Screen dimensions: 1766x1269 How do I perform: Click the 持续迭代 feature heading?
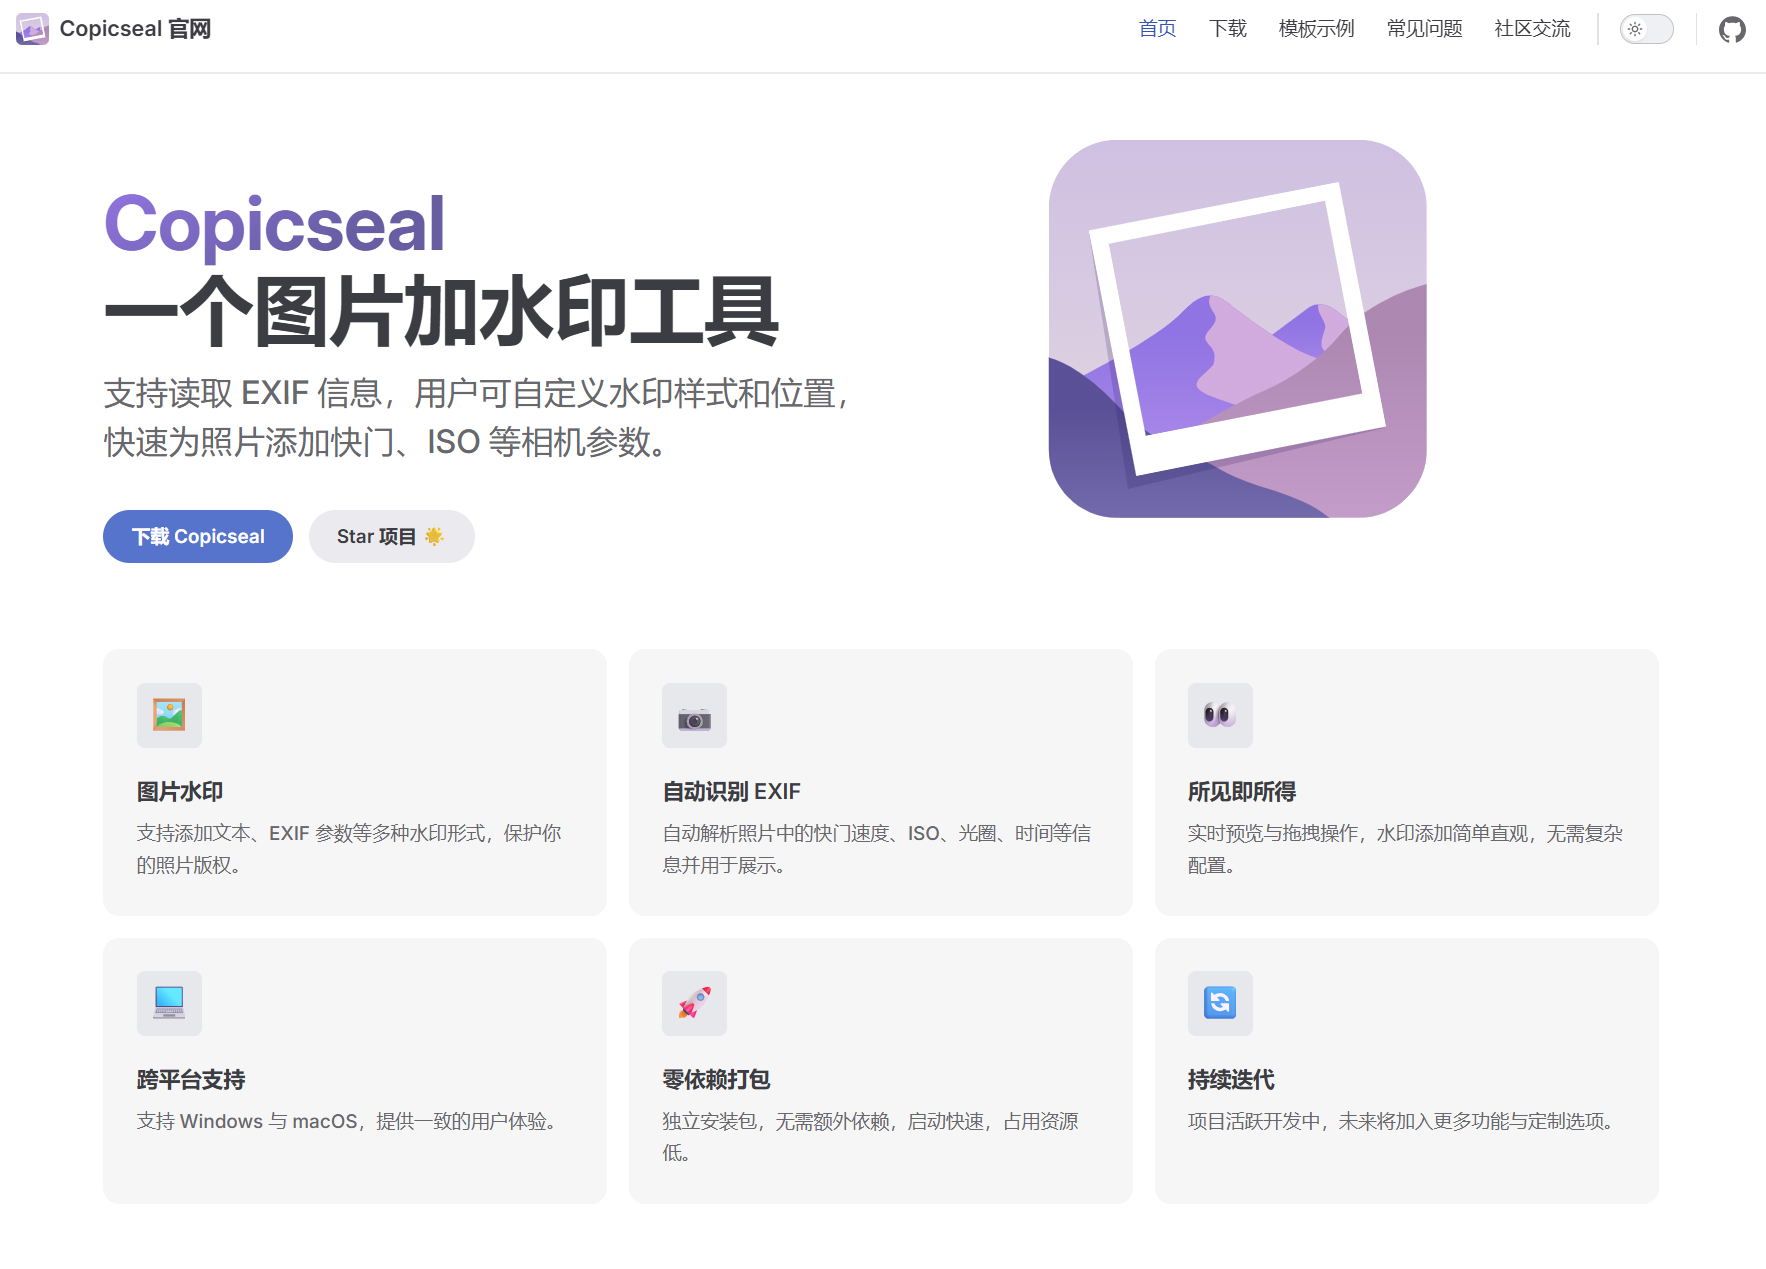pyautogui.click(x=1231, y=1080)
